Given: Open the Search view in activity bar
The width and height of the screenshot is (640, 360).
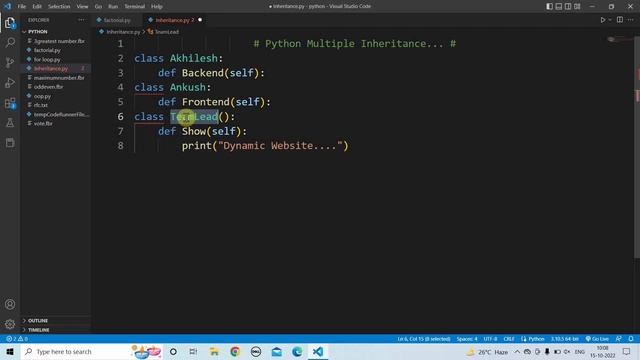Looking at the screenshot, I should point(10,42).
